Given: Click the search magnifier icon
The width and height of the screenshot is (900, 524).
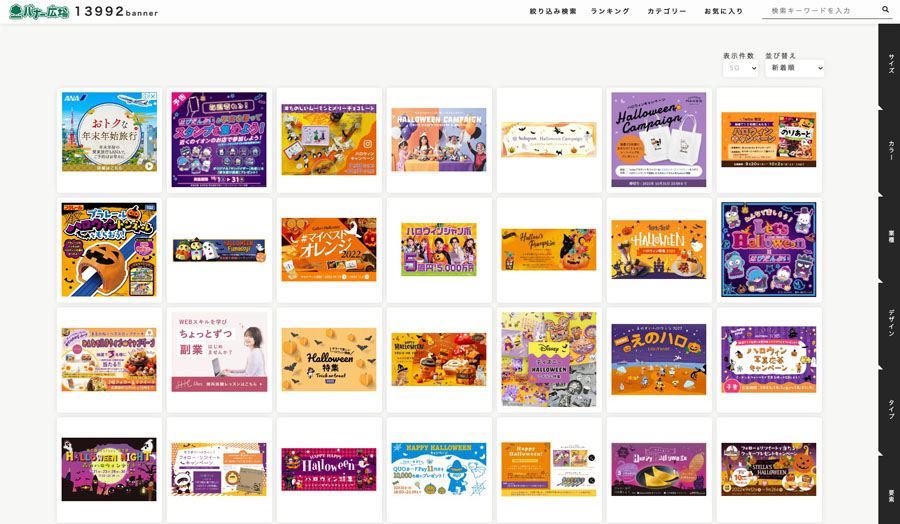Looking at the screenshot, I should [885, 10].
